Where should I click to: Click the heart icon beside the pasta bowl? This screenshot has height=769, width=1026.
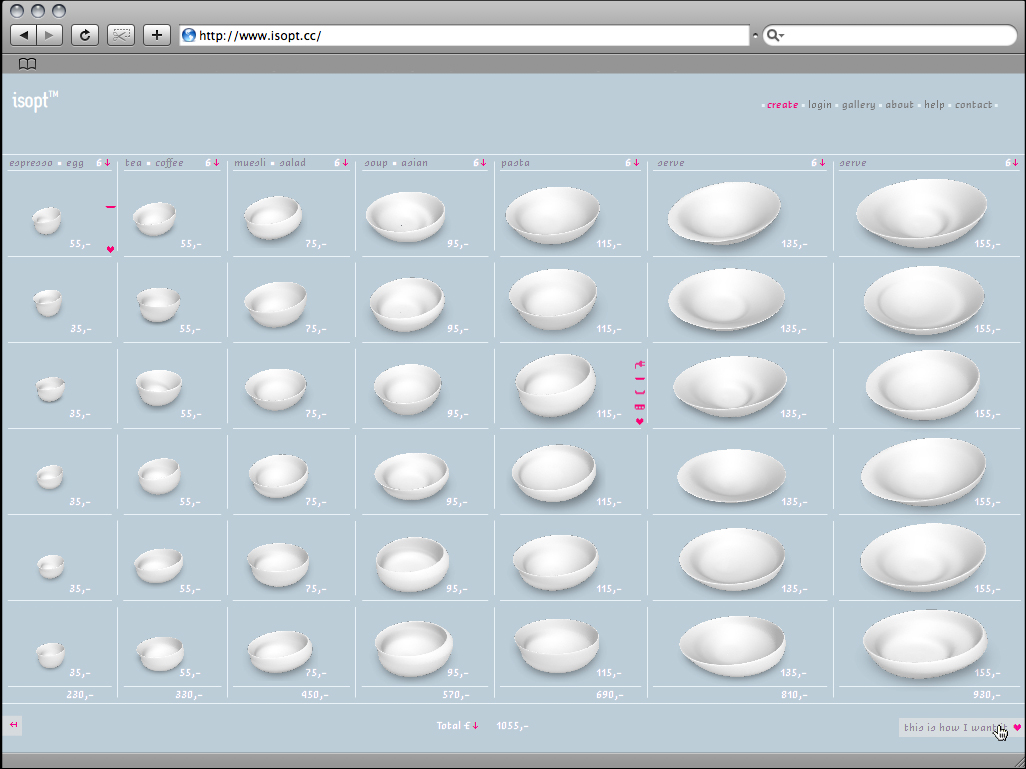pos(640,421)
